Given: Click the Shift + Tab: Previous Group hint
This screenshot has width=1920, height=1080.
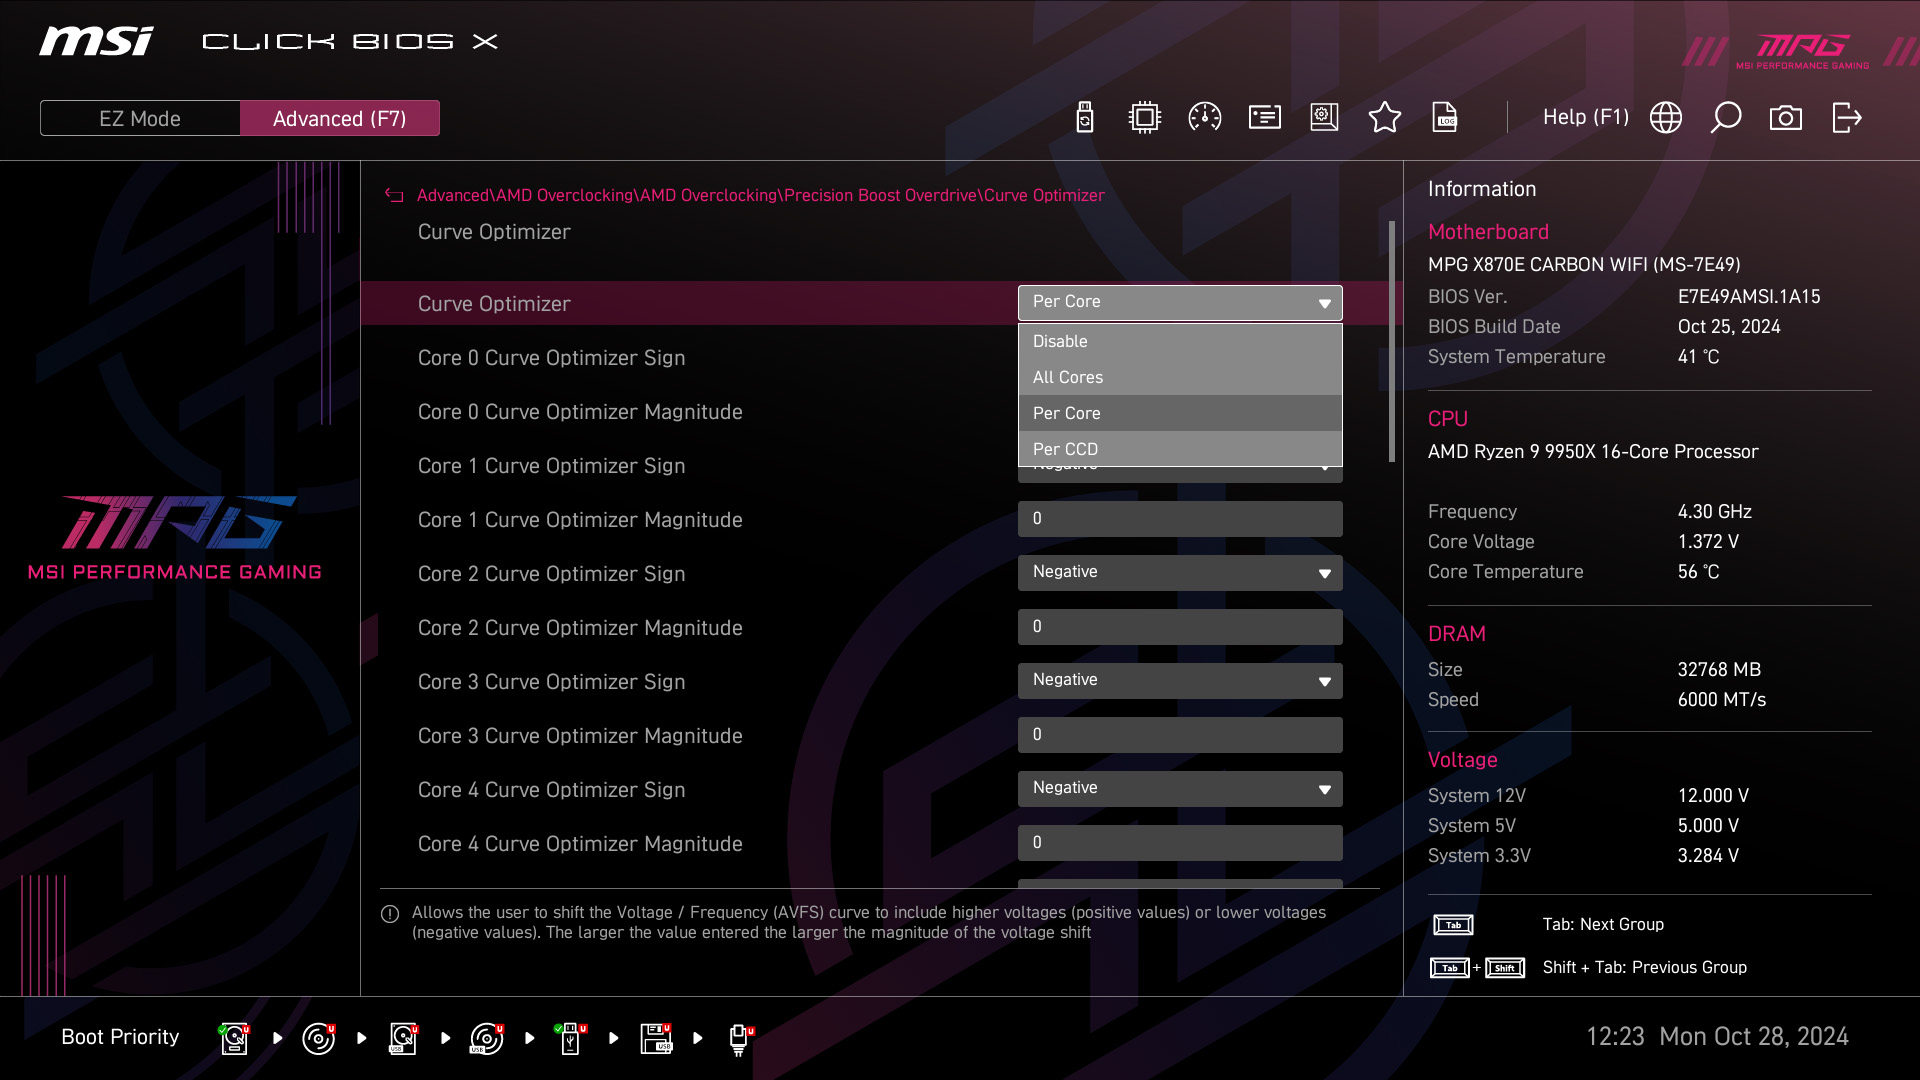Looking at the screenshot, I should pos(1644,968).
